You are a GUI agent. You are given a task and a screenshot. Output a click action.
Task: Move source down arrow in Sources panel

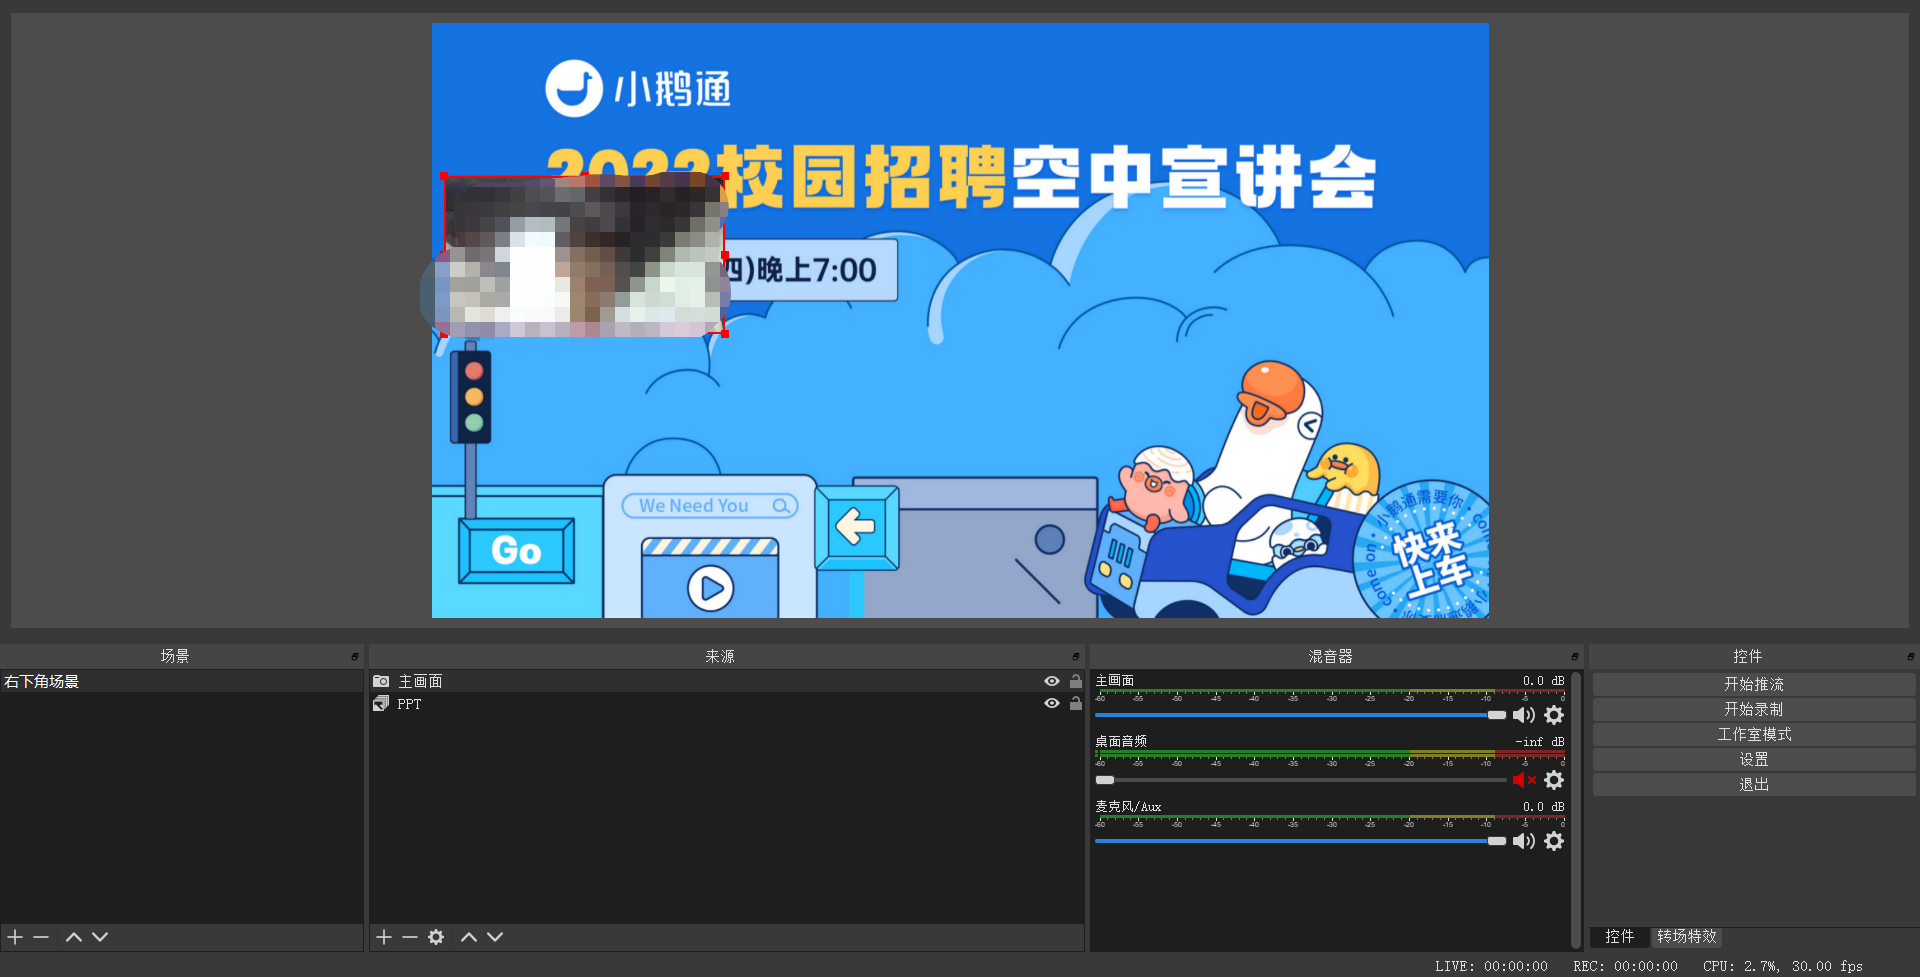(x=495, y=937)
